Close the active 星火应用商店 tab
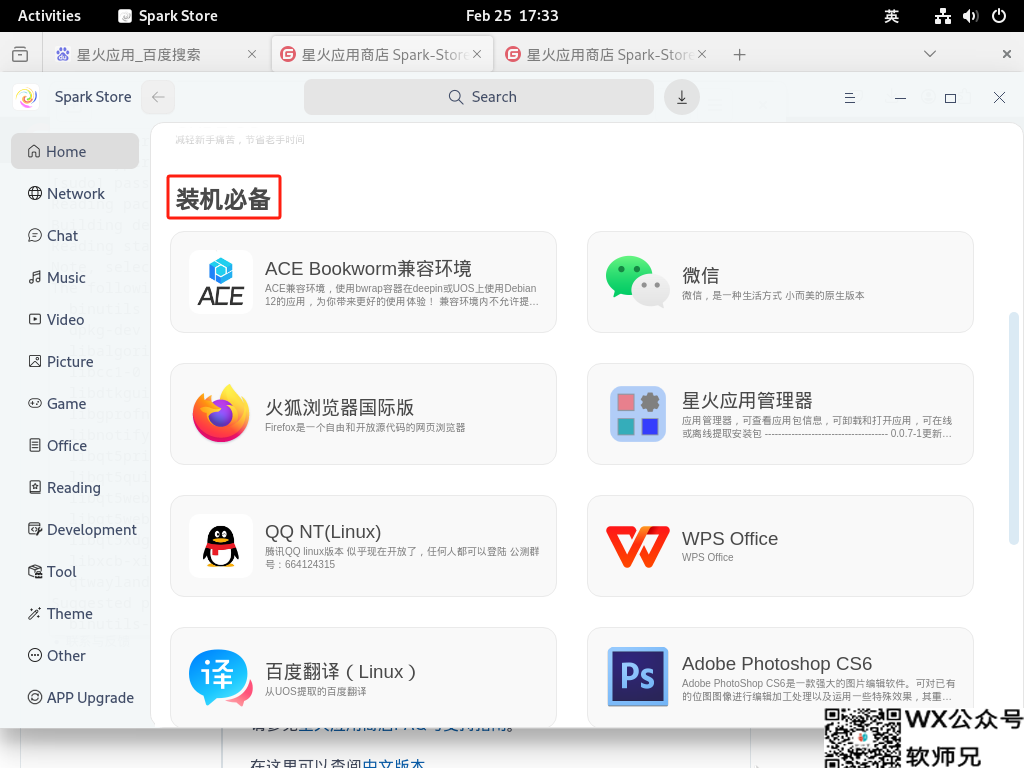The width and height of the screenshot is (1024, 768). click(x=477, y=55)
